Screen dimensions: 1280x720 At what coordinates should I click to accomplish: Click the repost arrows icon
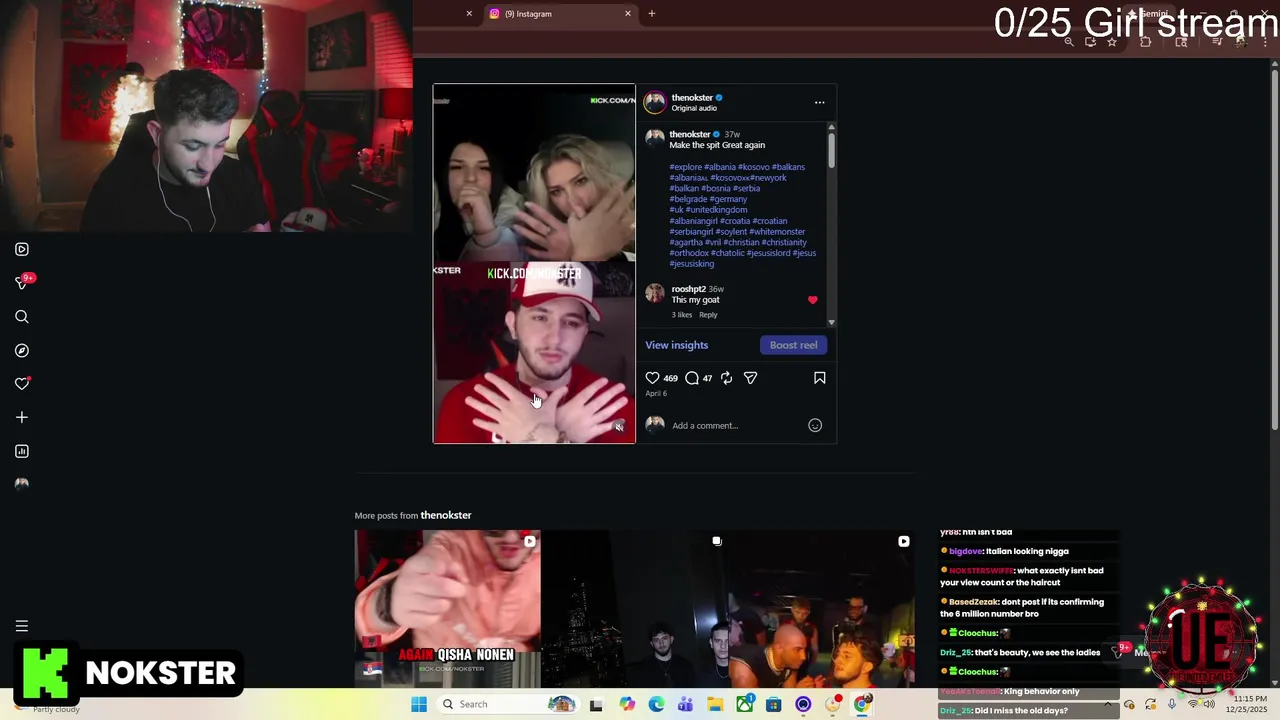(727, 378)
